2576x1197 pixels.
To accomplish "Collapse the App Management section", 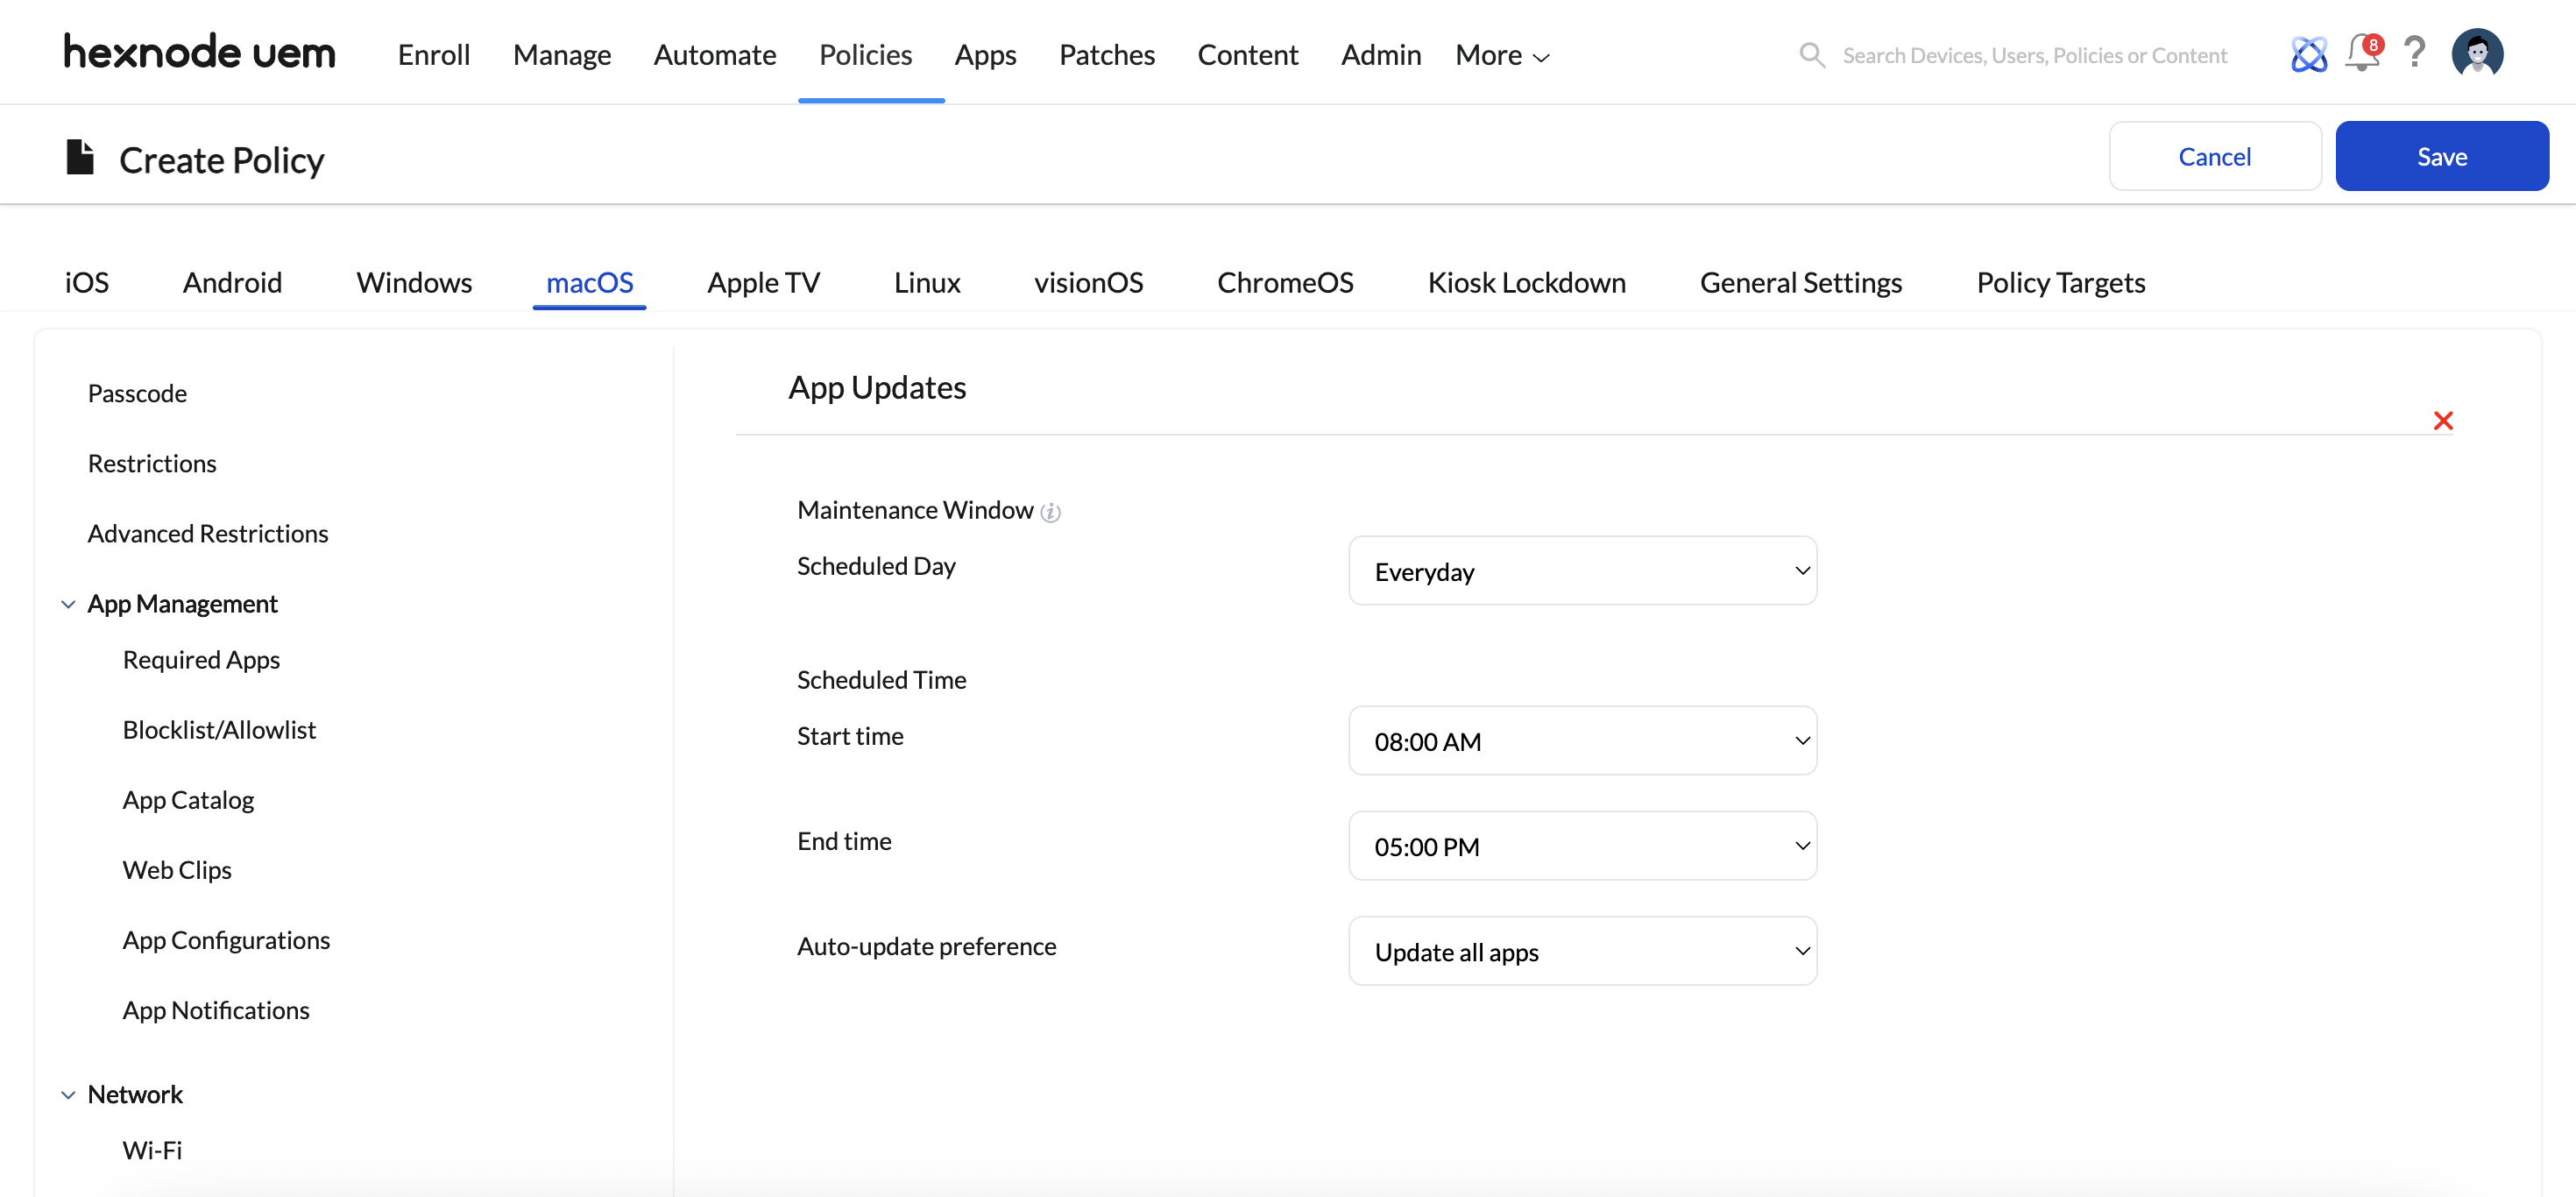I will point(68,604).
